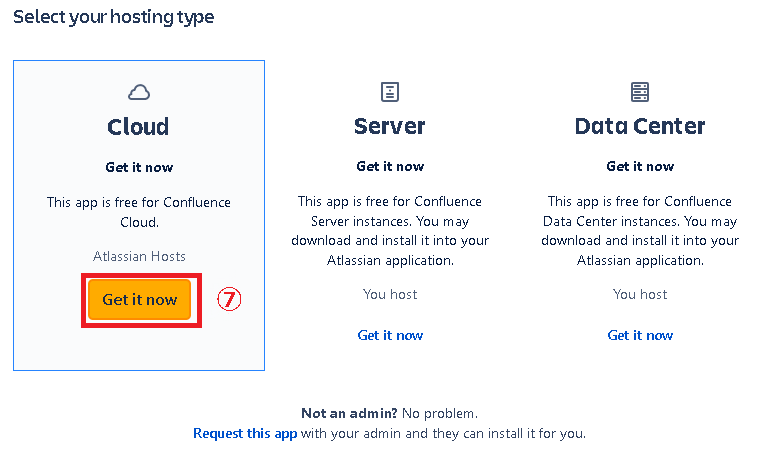Click the cloud icon above Cloud heading

pos(139,92)
